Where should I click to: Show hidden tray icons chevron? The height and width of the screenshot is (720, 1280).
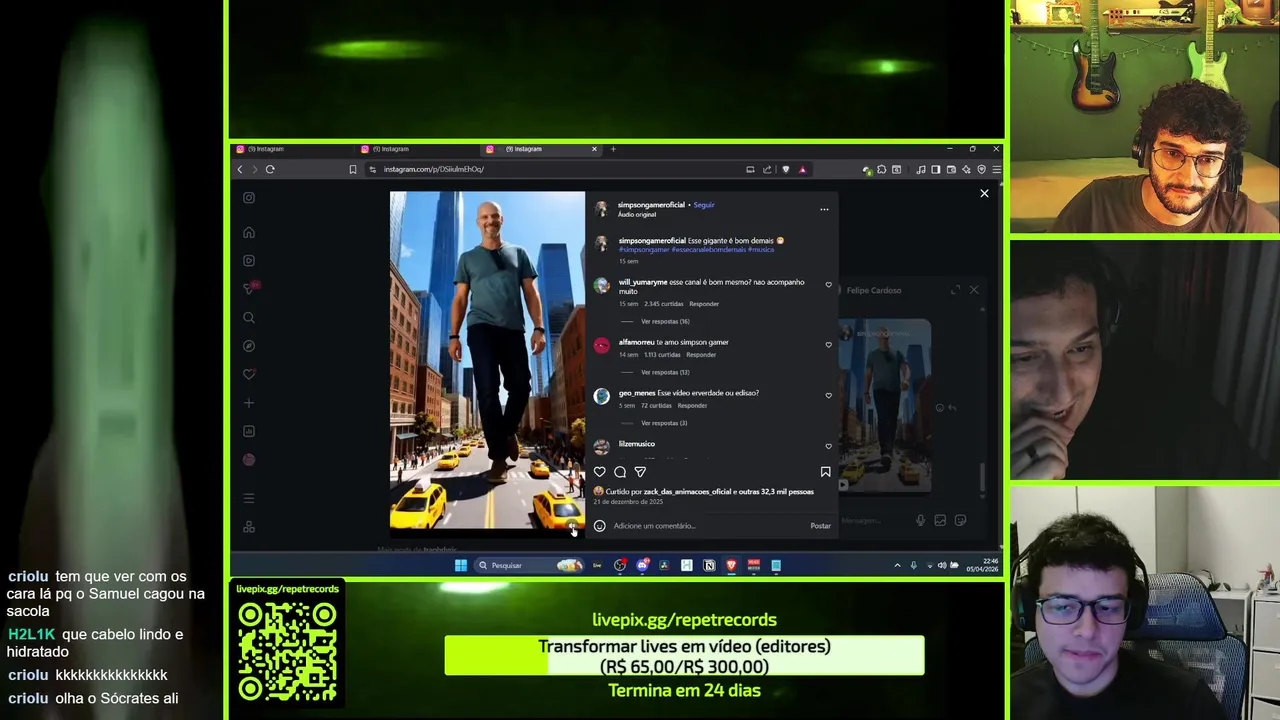(x=897, y=565)
